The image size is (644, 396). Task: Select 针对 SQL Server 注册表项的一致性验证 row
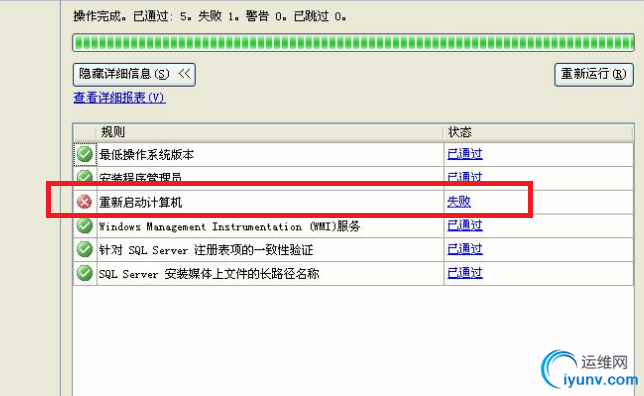click(353, 250)
